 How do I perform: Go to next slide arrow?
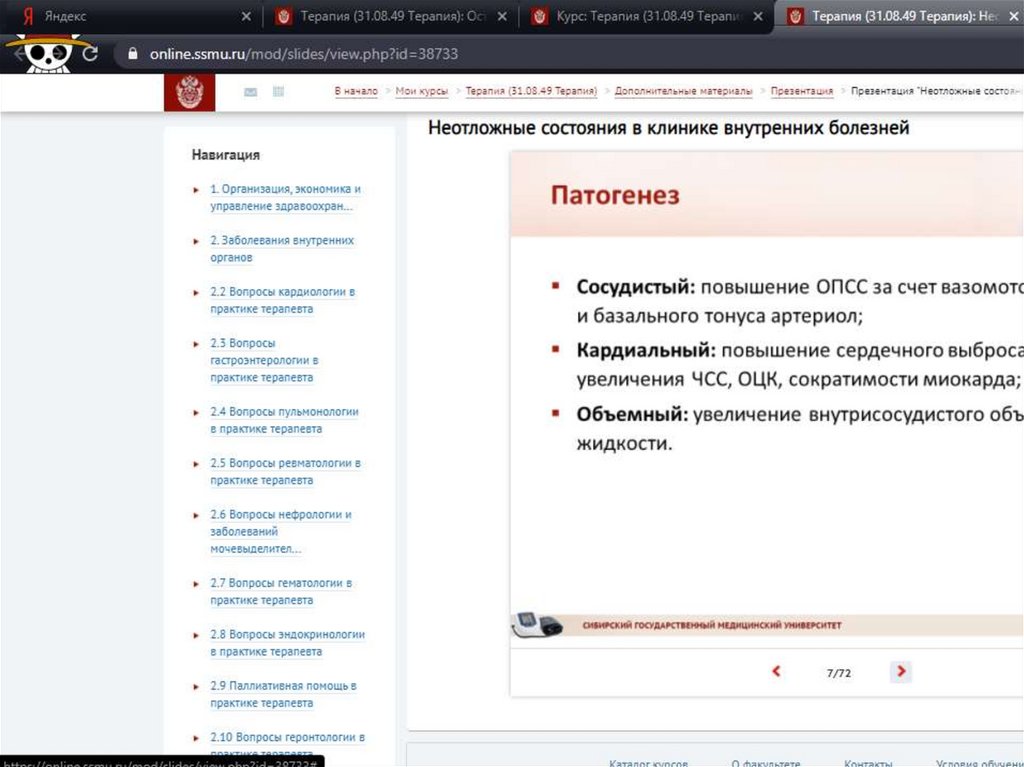click(x=901, y=671)
